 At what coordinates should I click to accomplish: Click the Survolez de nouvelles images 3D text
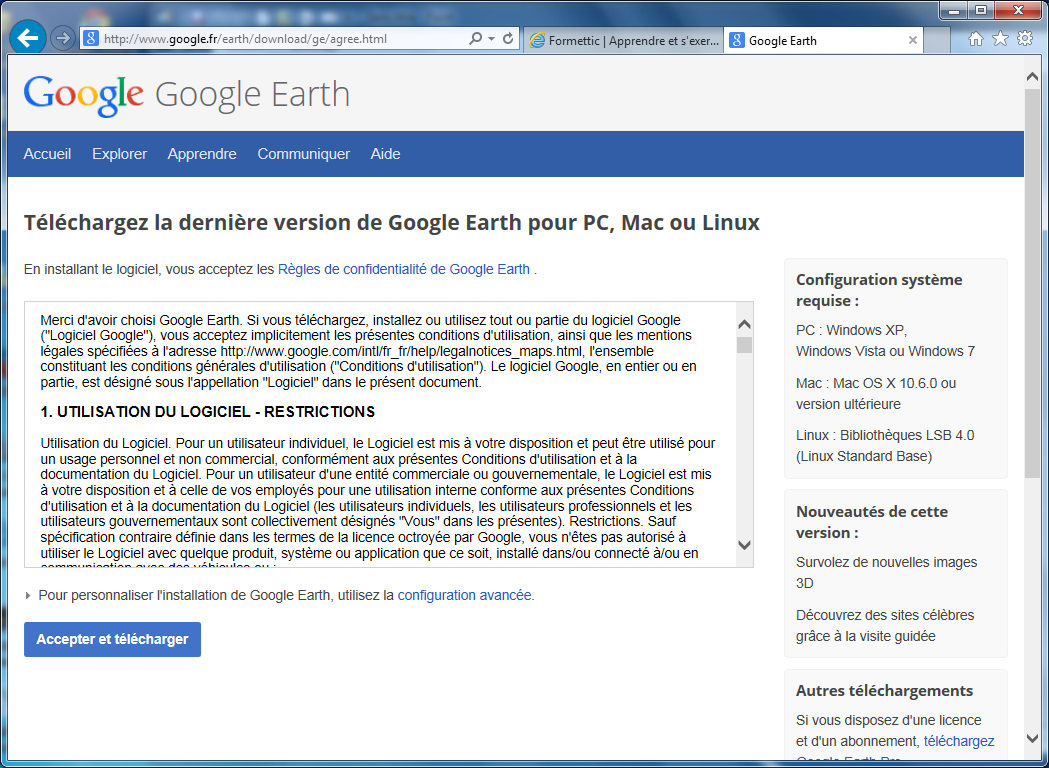(x=886, y=573)
